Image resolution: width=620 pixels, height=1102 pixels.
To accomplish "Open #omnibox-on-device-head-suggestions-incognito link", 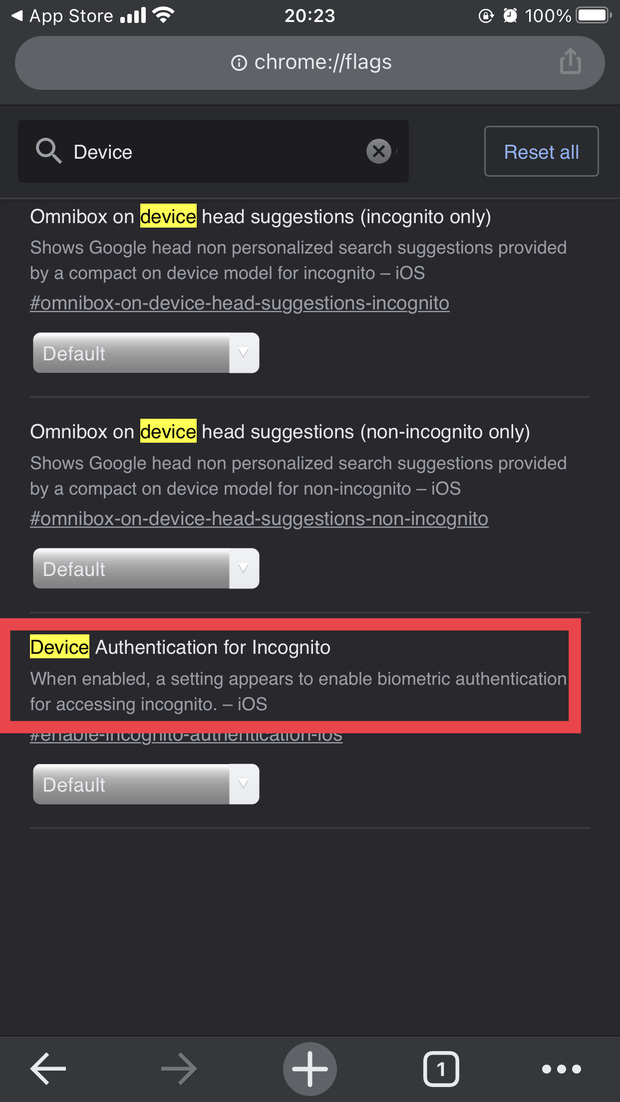I will [240, 303].
